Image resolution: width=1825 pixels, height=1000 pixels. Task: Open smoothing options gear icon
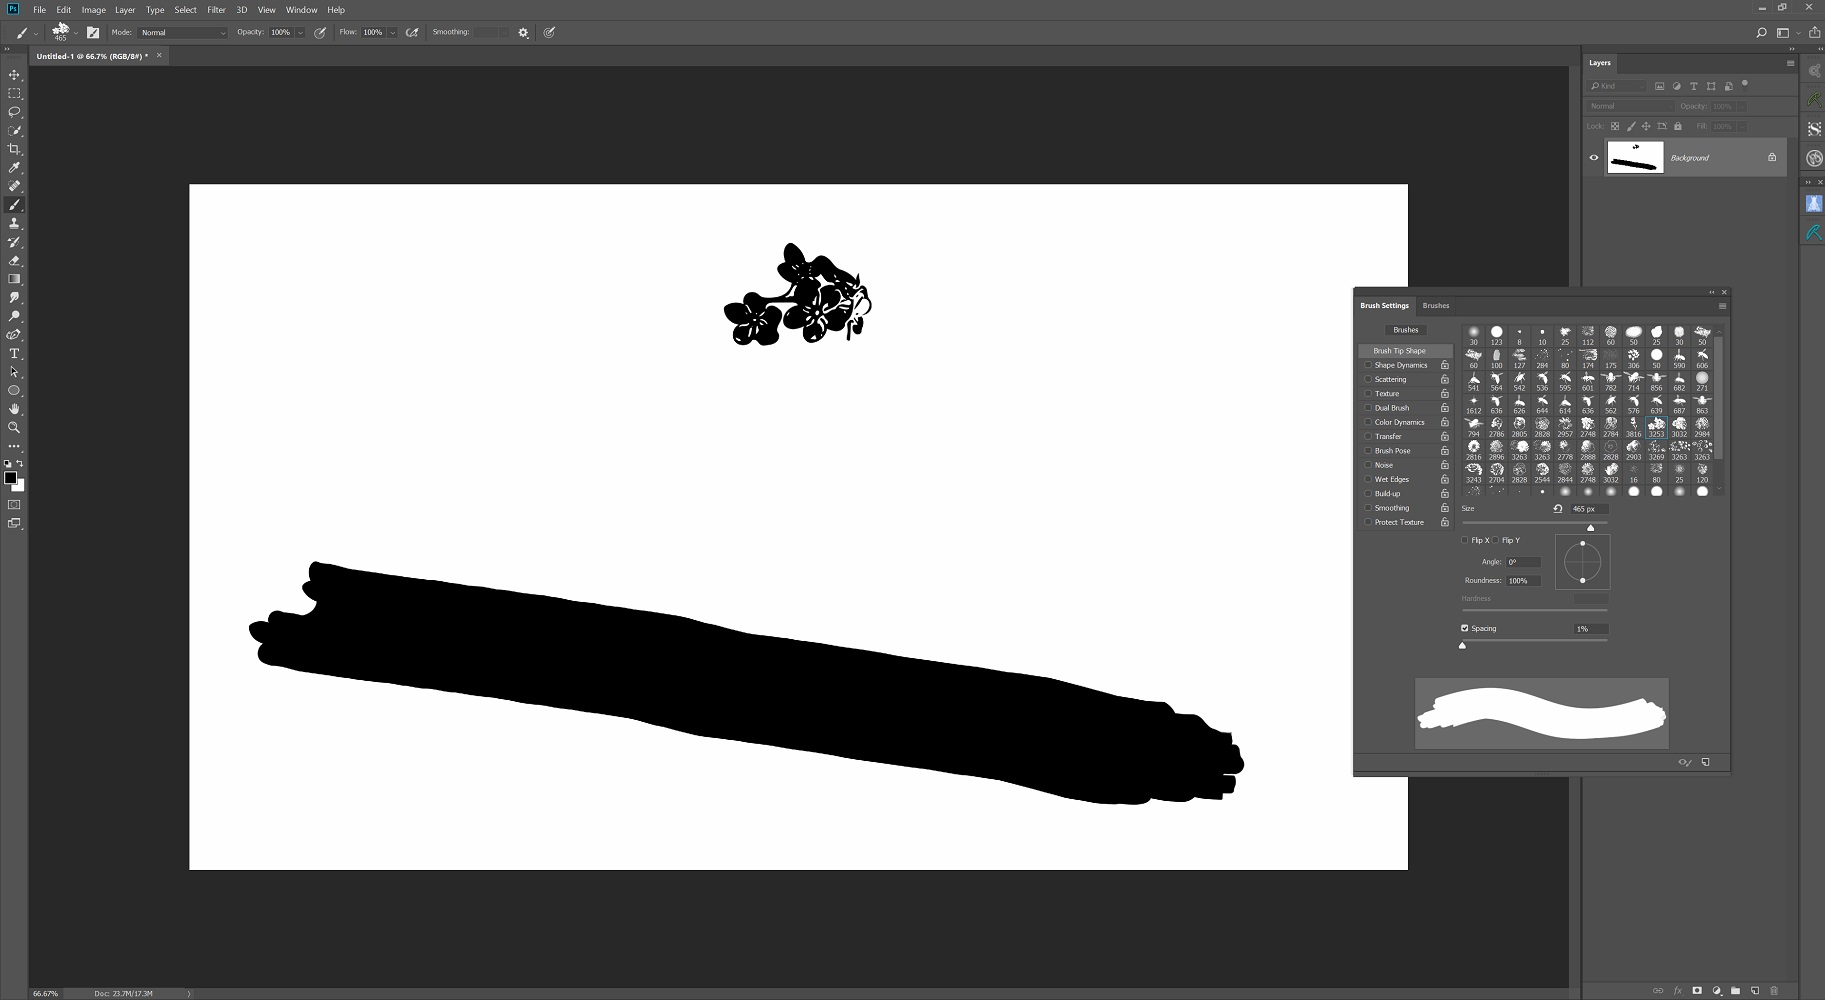[523, 33]
